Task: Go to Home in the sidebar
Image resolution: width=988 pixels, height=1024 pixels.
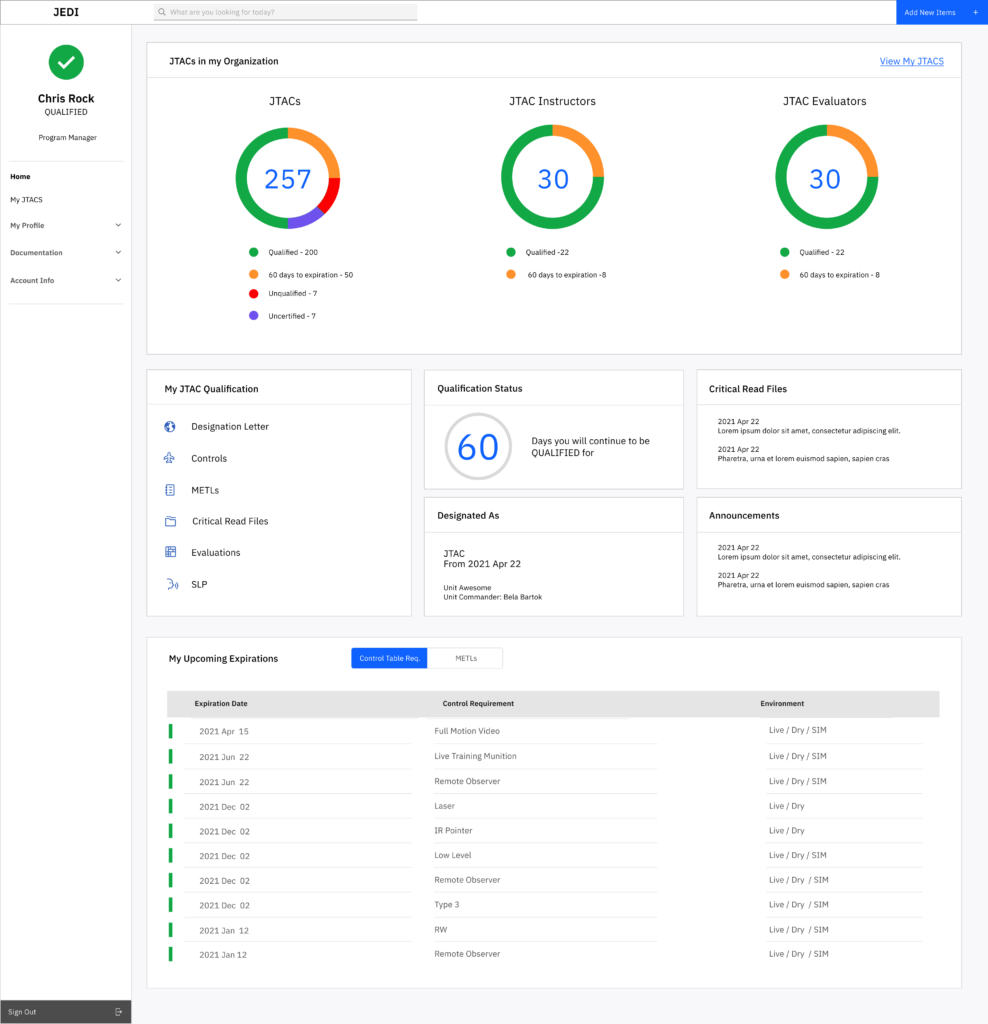Action: 20,177
